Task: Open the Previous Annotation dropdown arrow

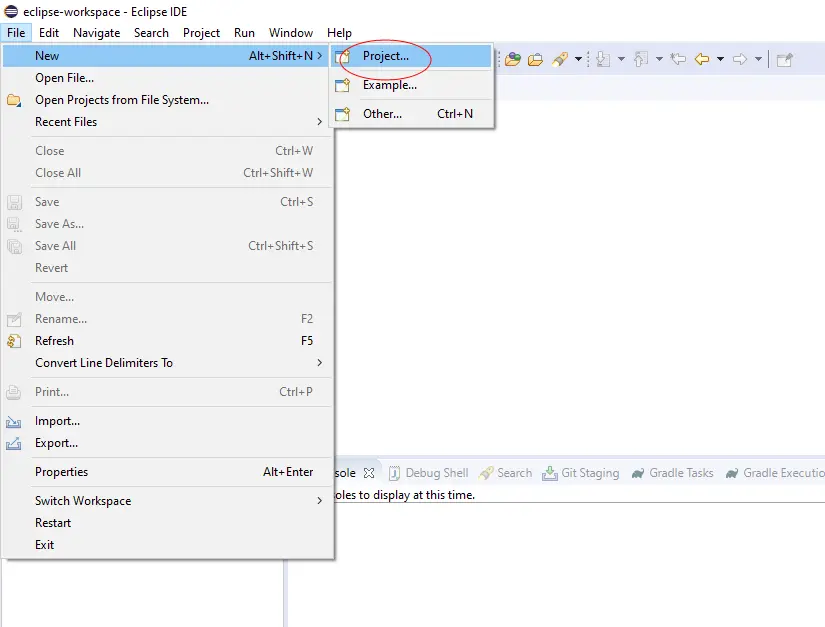Action: click(659, 59)
